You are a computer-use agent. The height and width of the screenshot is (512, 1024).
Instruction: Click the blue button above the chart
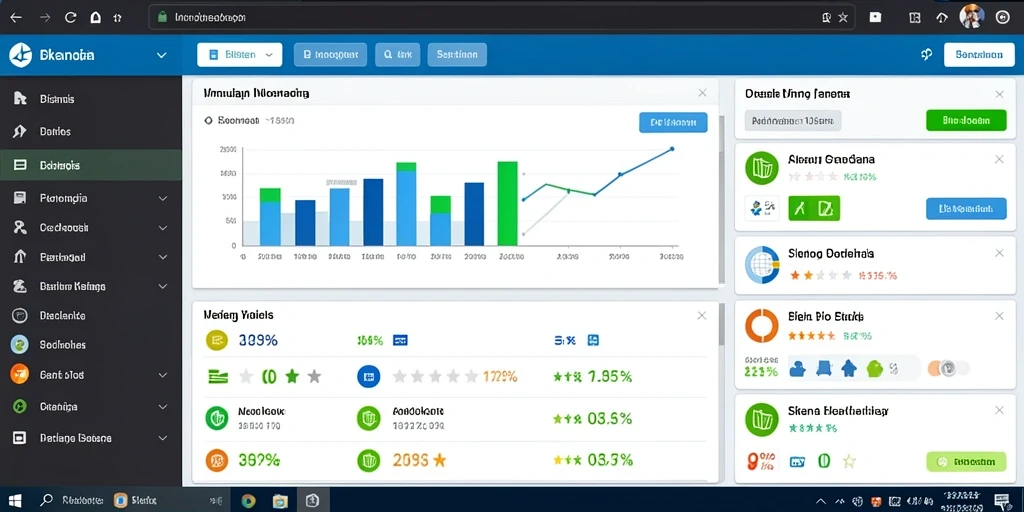673,122
